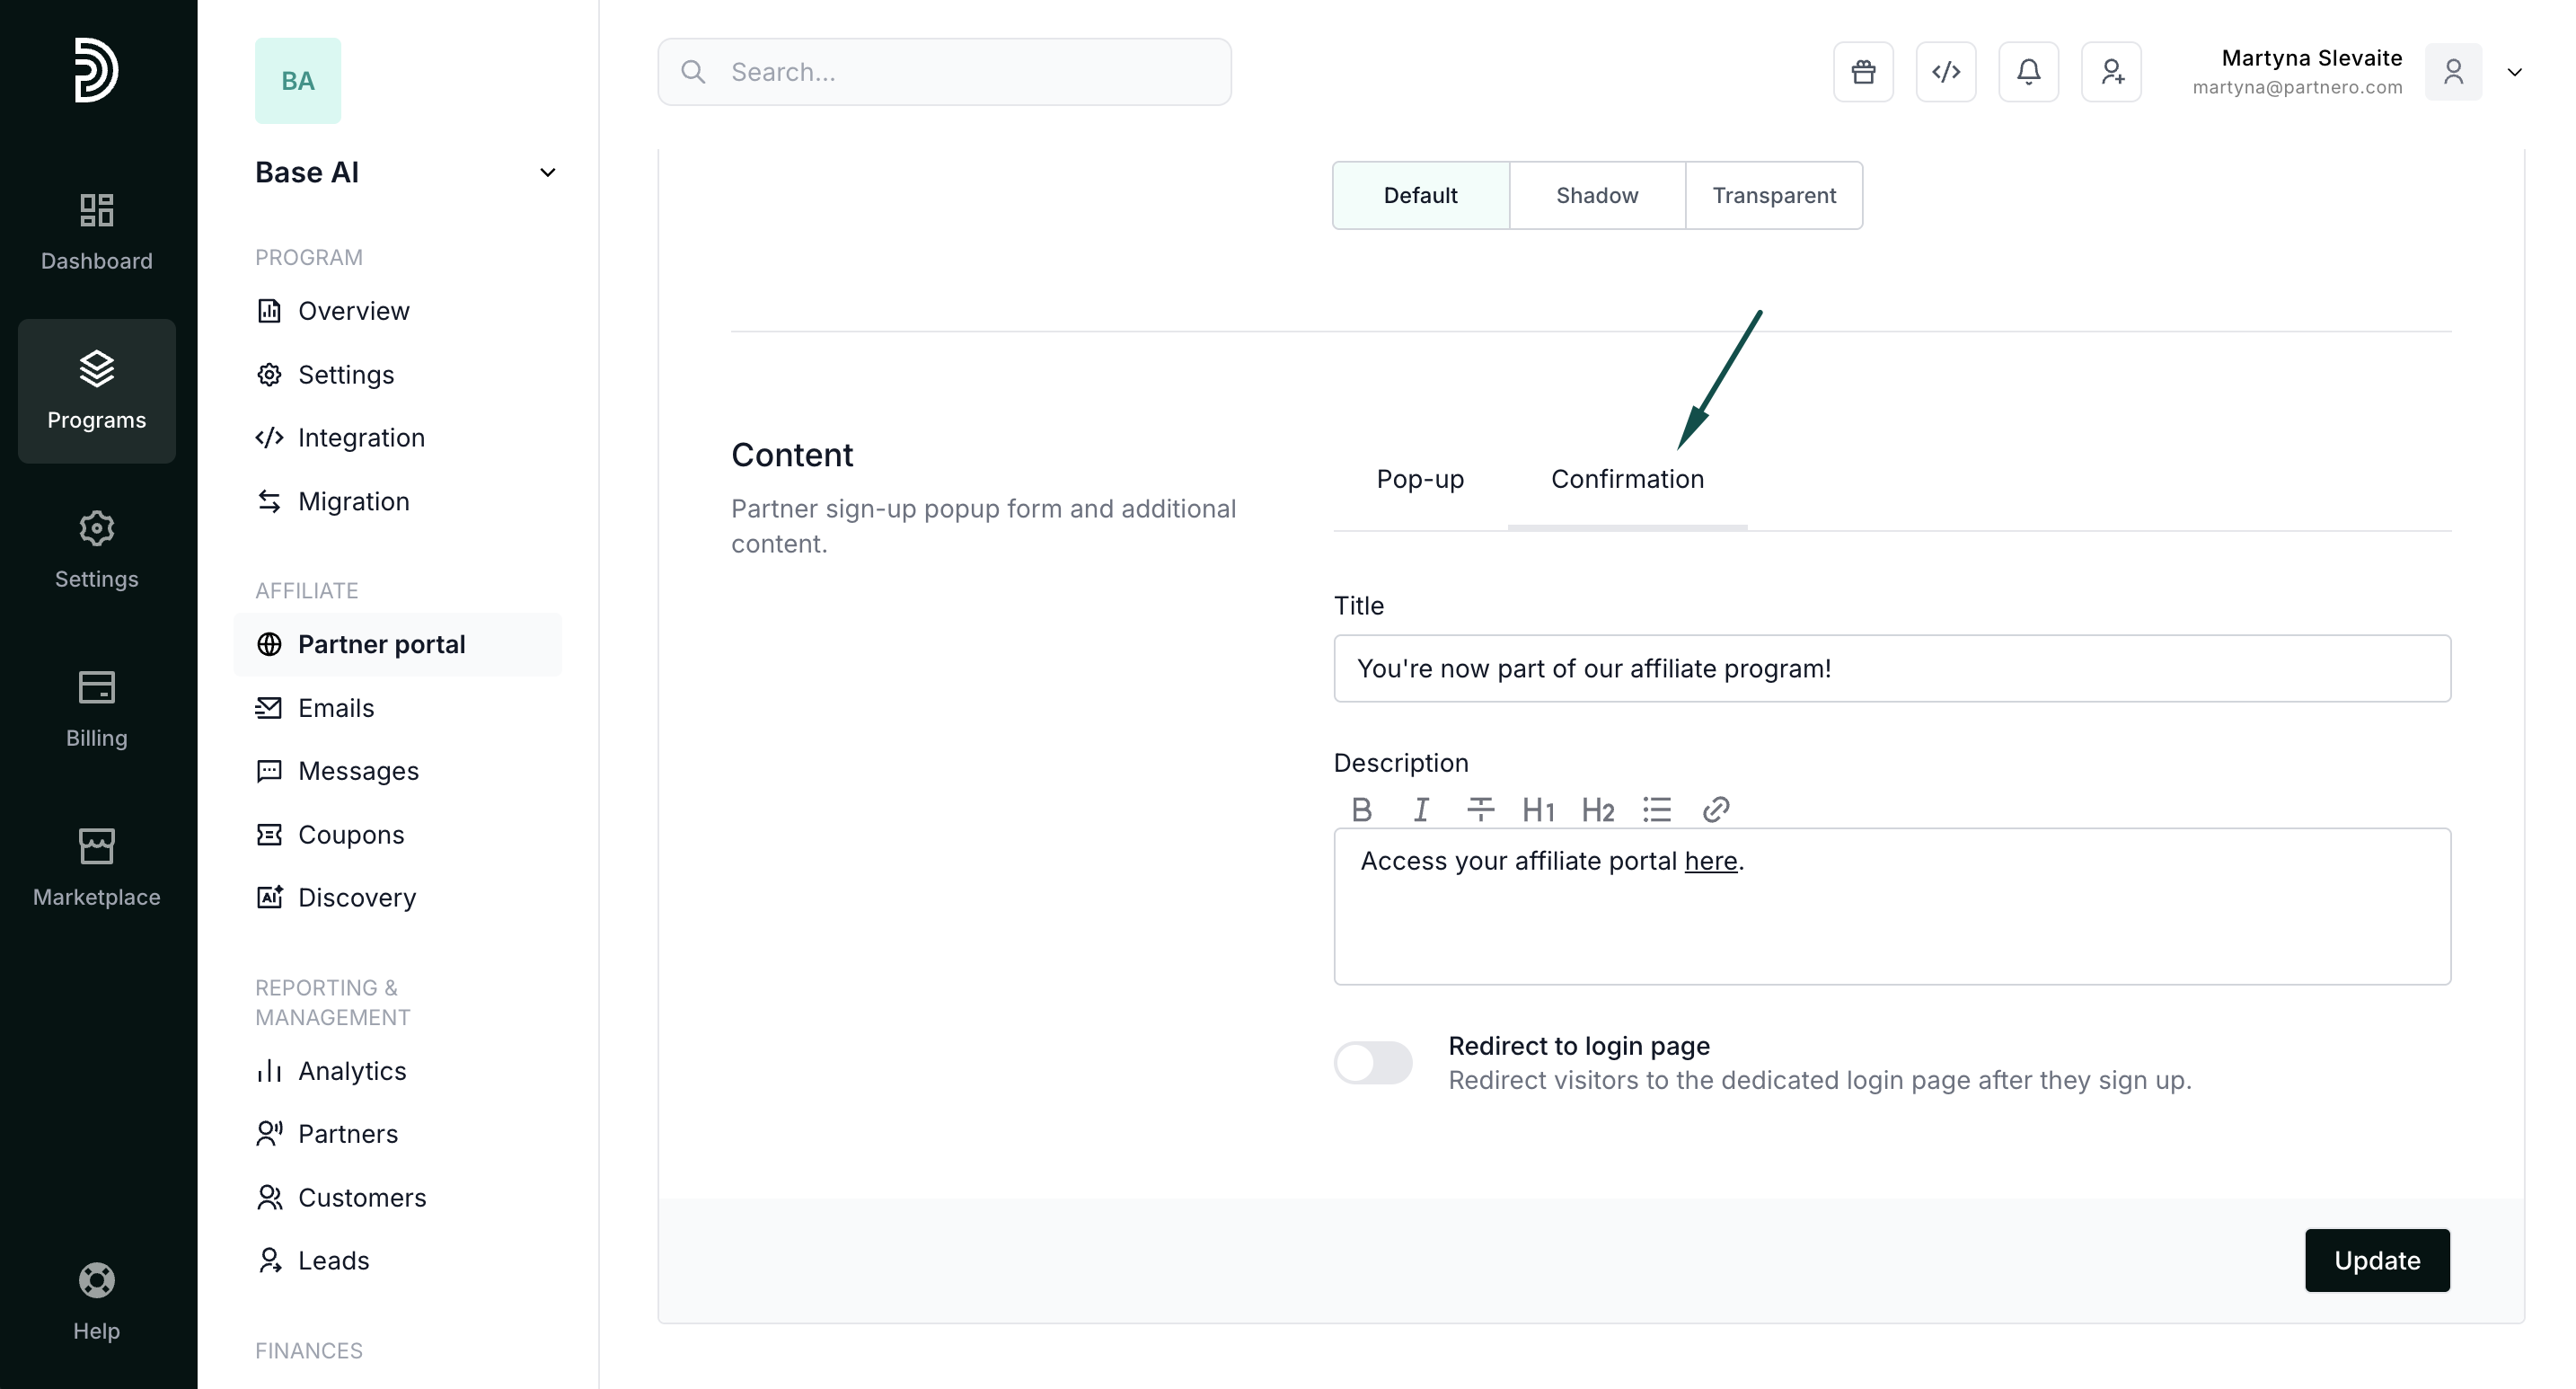The width and height of the screenshot is (2576, 1389).
Task: Click the gift box icon in header
Action: [x=1863, y=72]
